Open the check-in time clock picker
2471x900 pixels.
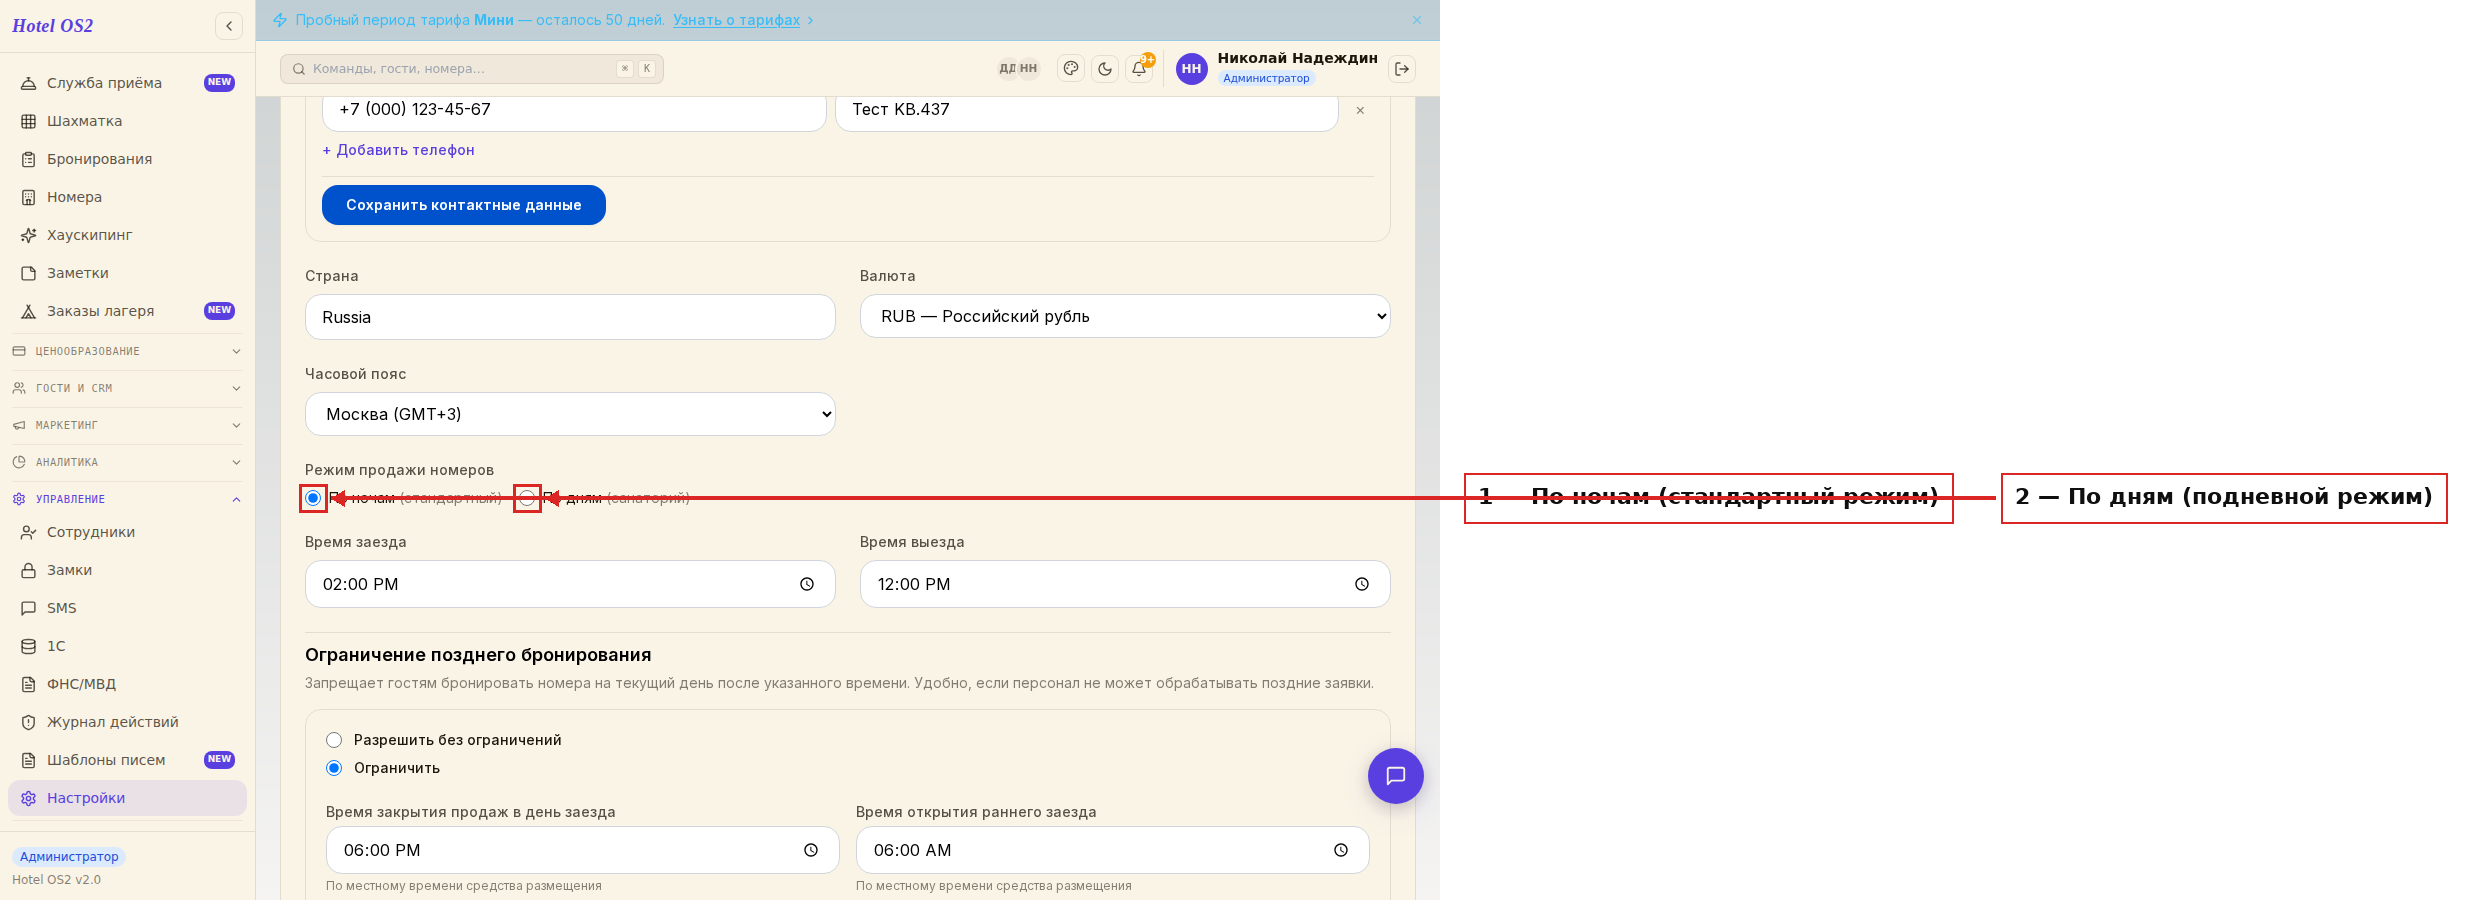click(807, 584)
